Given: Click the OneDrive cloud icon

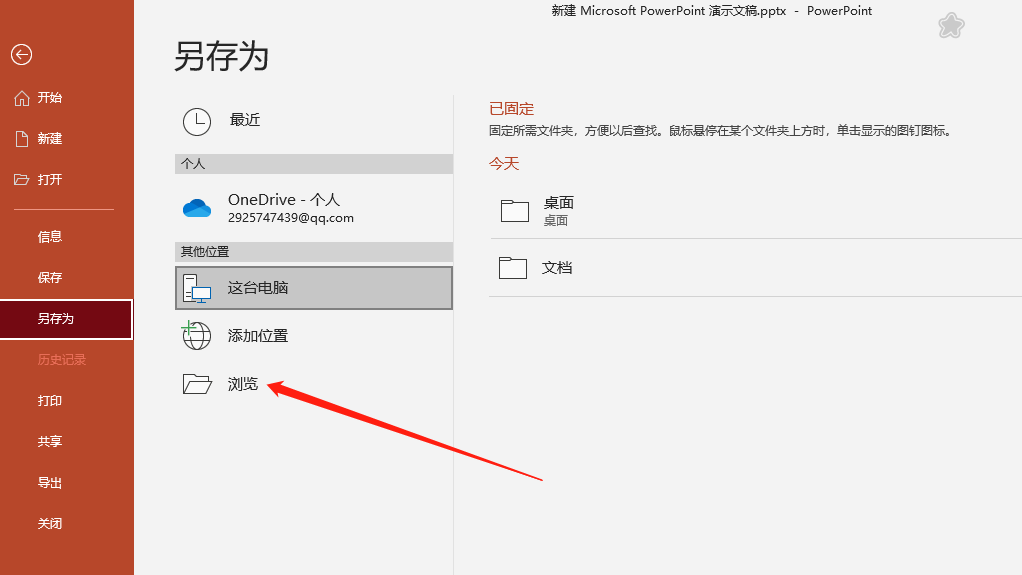Looking at the screenshot, I should click(197, 208).
